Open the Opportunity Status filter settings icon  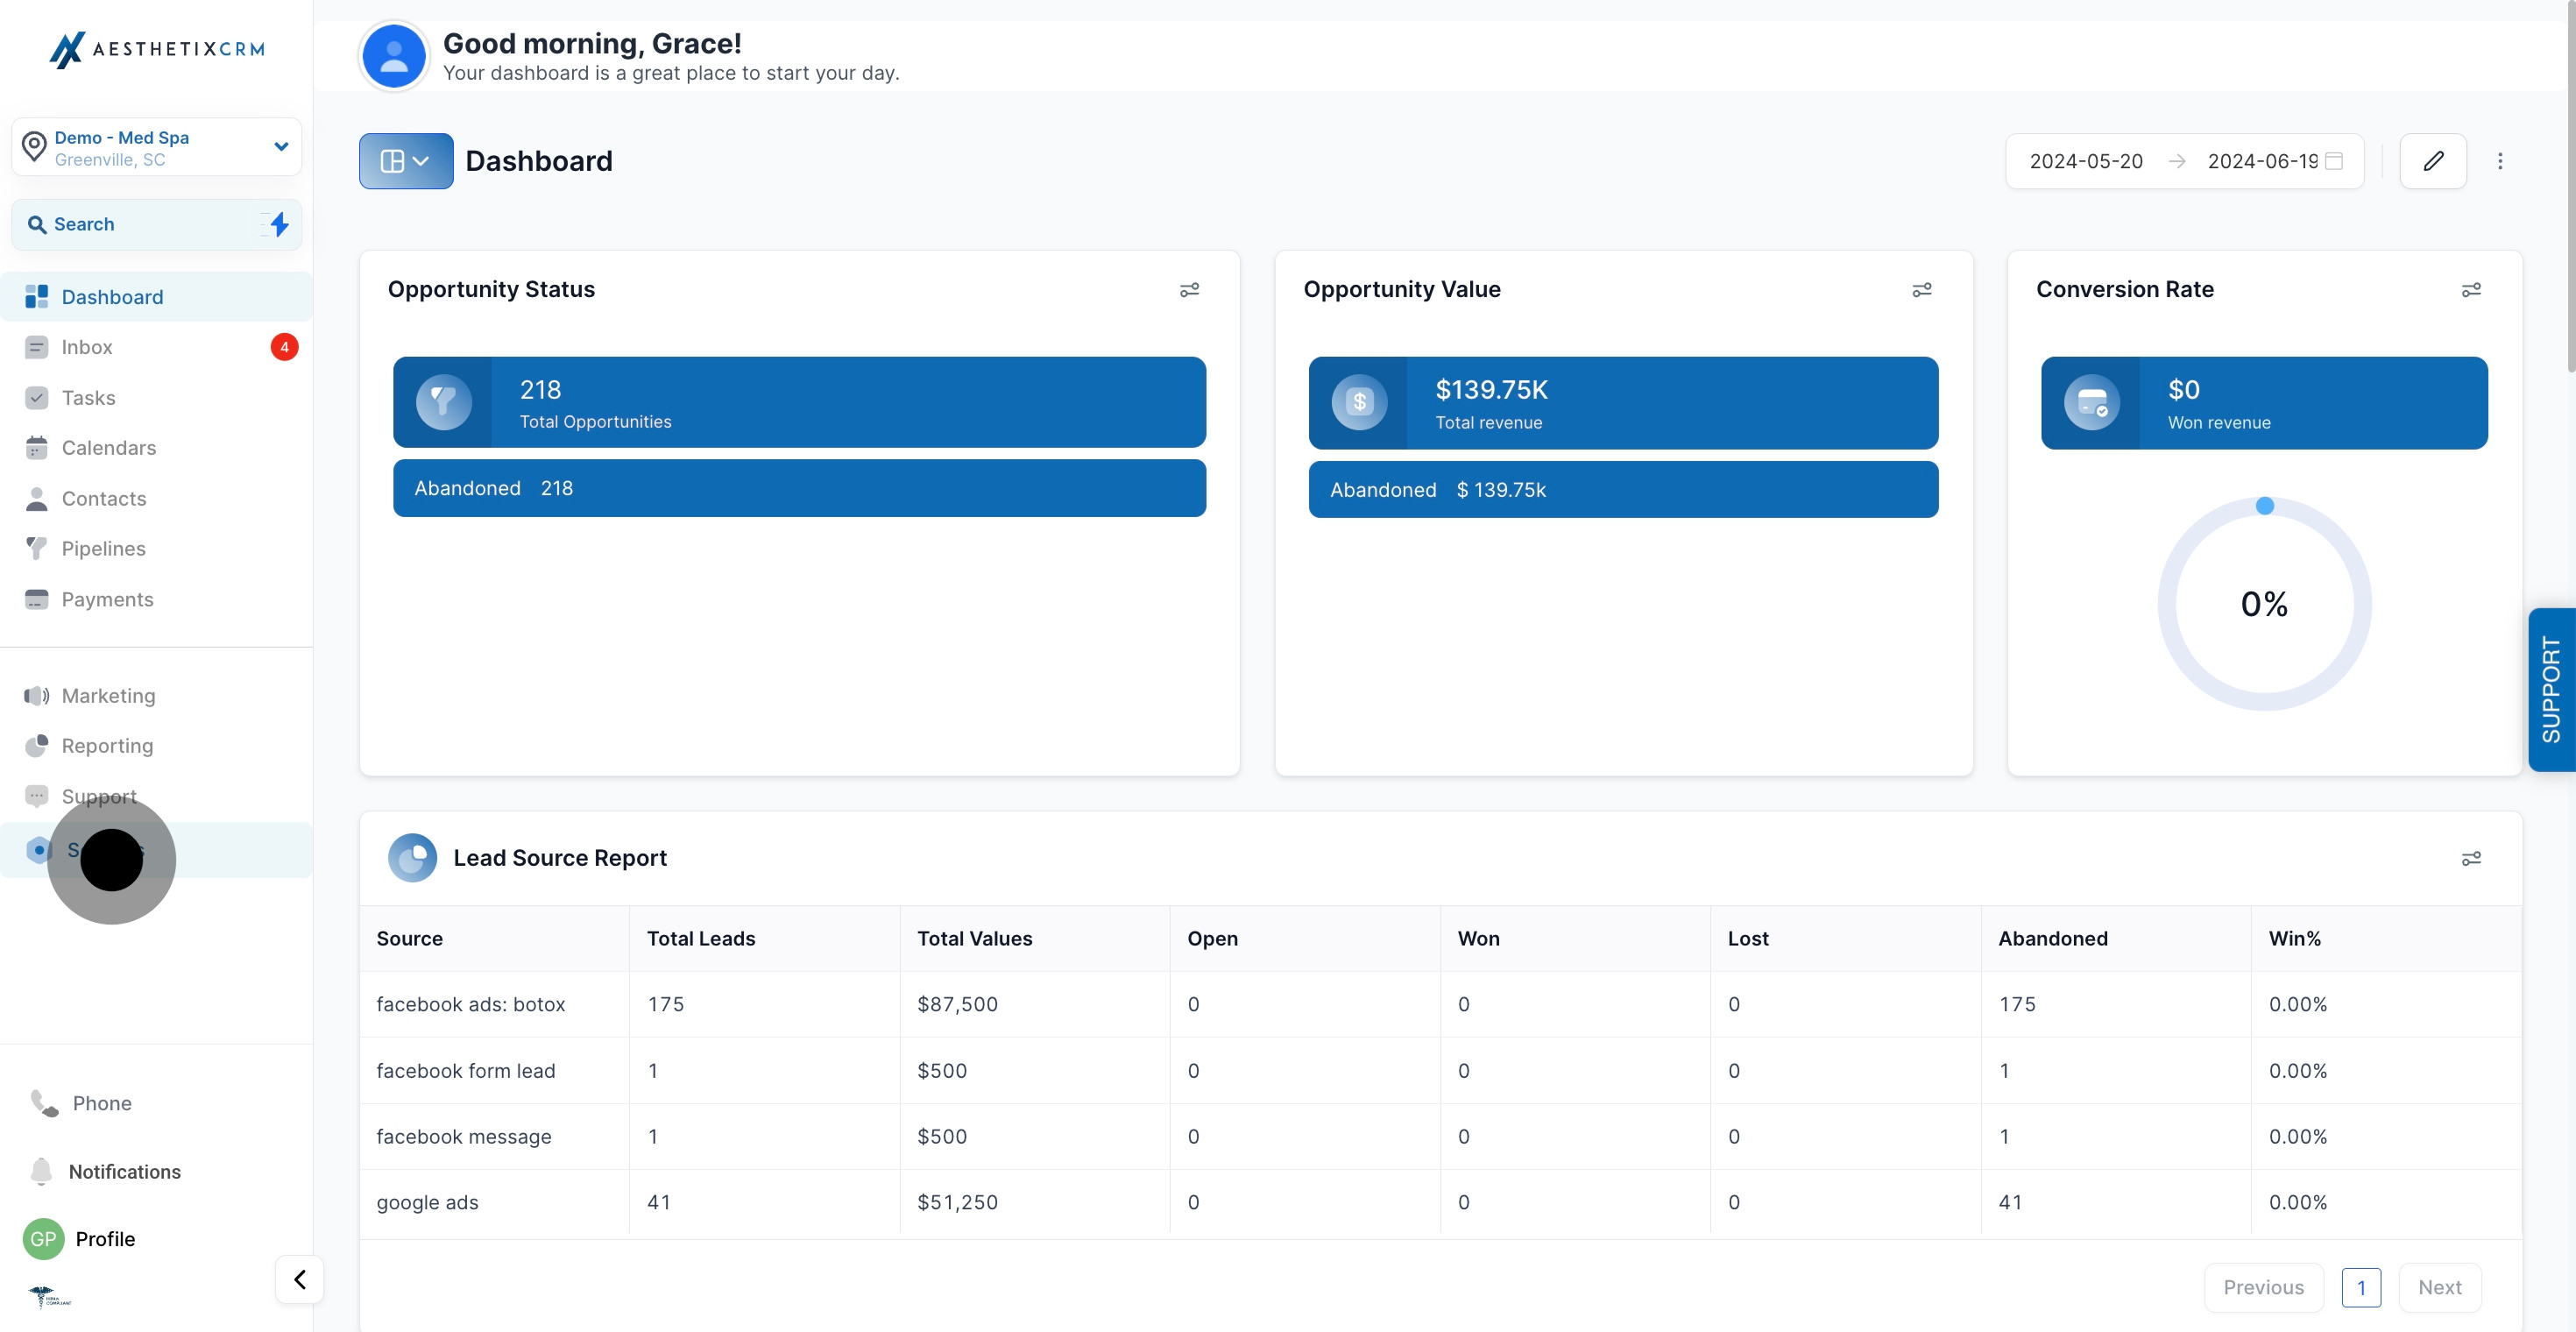1189,290
